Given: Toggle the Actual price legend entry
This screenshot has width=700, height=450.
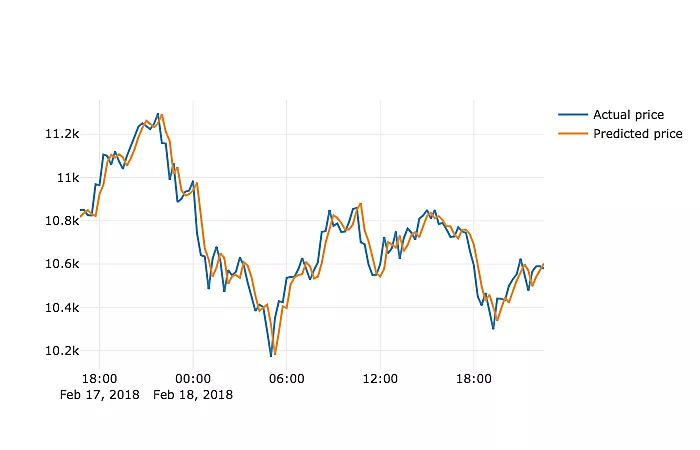Looking at the screenshot, I should click(627, 115).
